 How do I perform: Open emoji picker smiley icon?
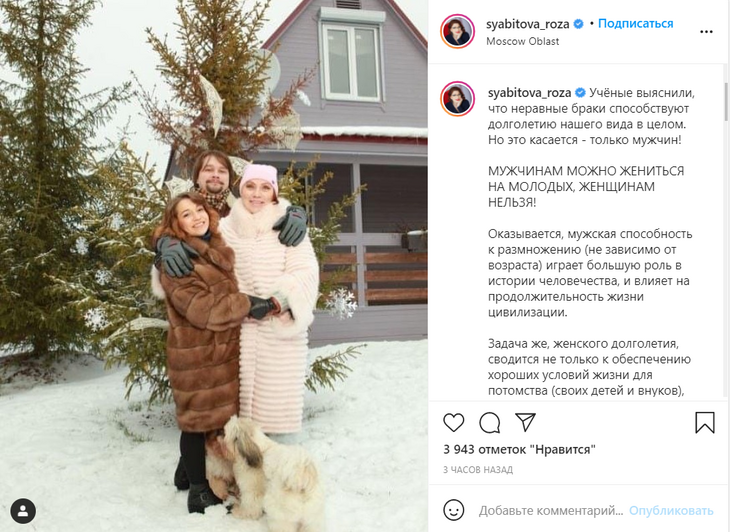pos(453,511)
